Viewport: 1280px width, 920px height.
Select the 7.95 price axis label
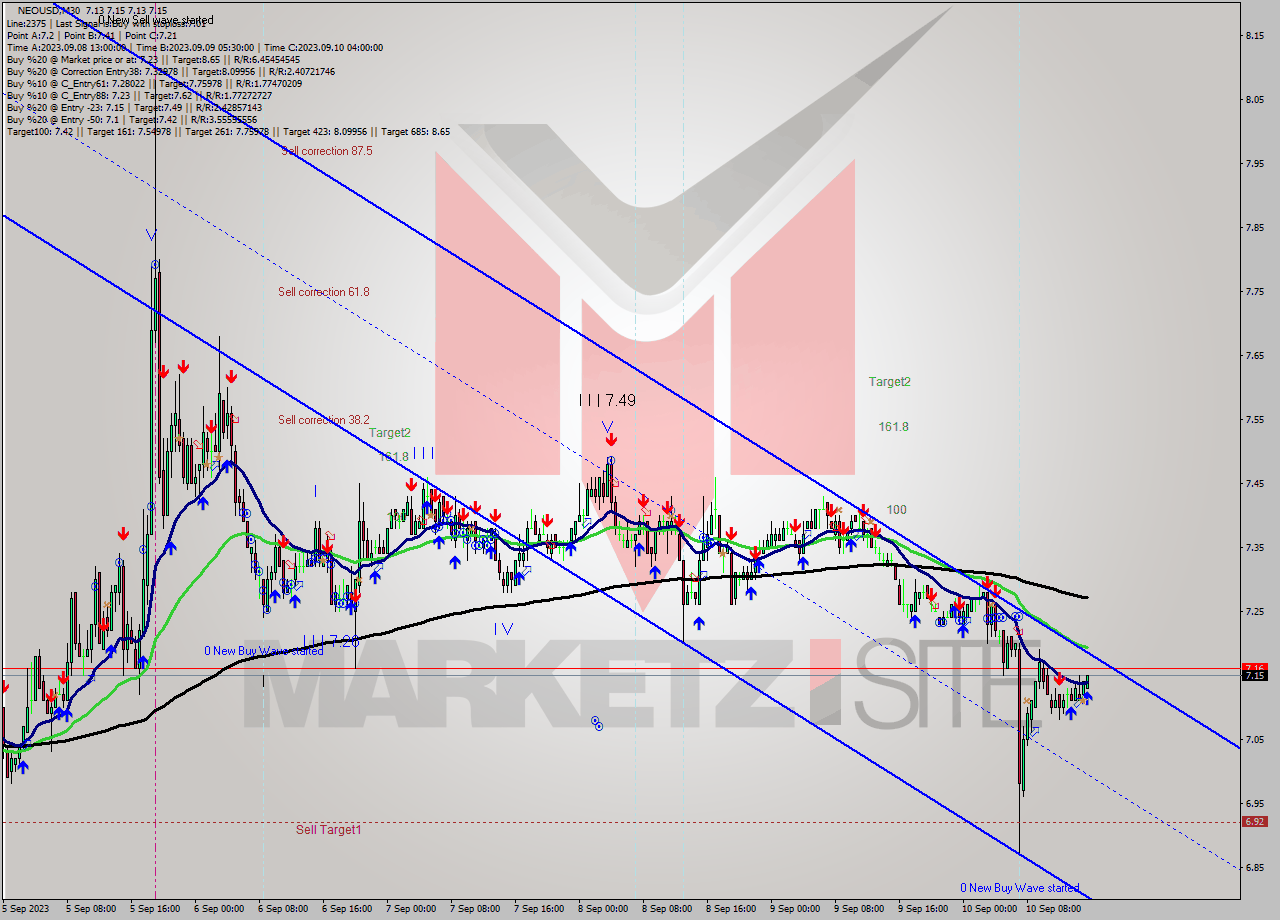(1255, 163)
